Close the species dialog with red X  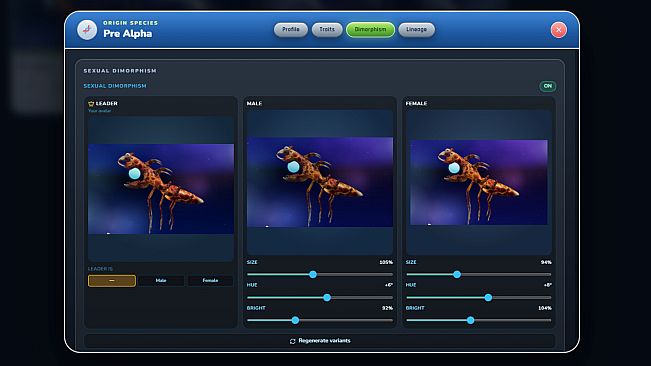pyautogui.click(x=558, y=30)
